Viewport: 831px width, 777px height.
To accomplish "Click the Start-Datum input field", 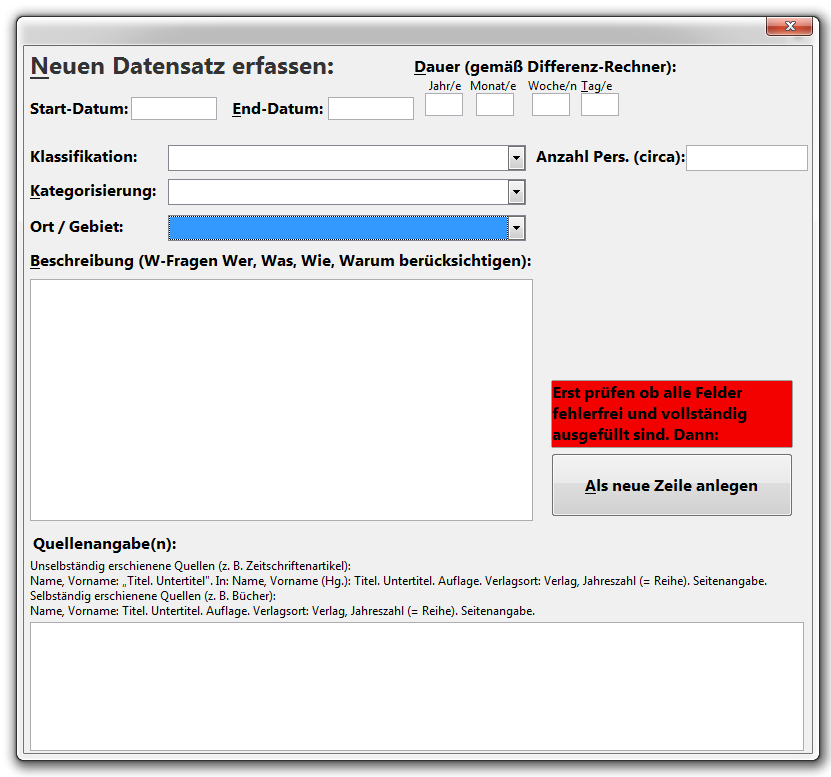I will pyautogui.click(x=173, y=108).
